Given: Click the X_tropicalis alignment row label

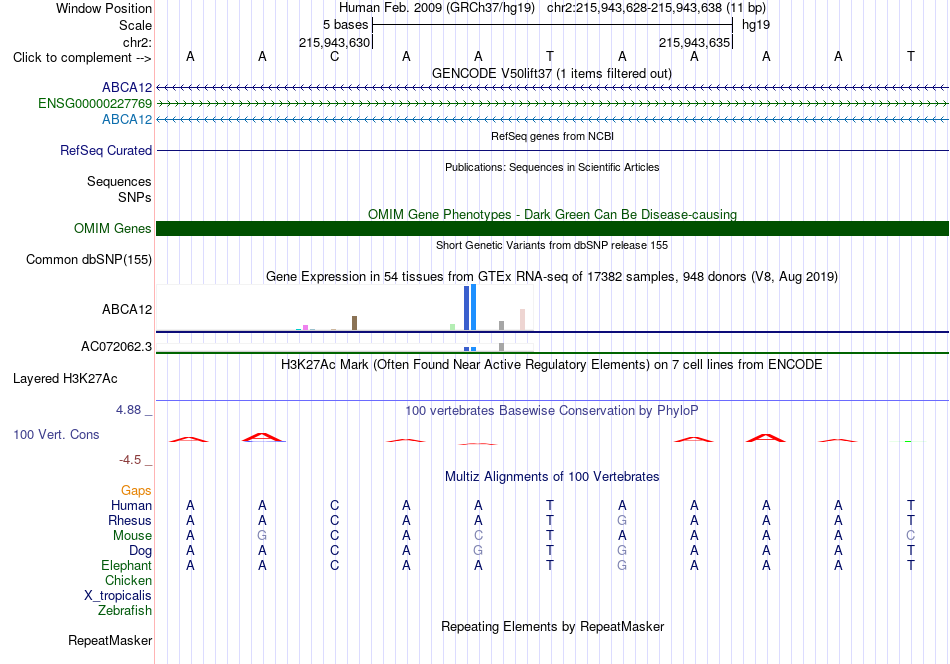Looking at the screenshot, I should (118, 596).
